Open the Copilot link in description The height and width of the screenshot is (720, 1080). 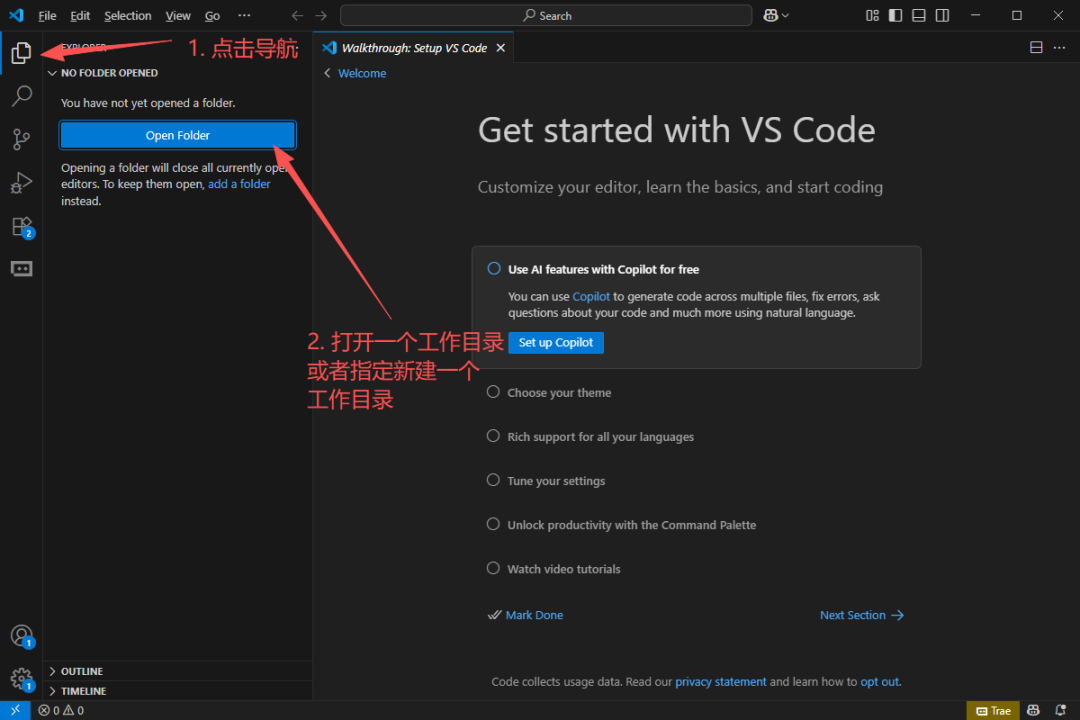(591, 296)
